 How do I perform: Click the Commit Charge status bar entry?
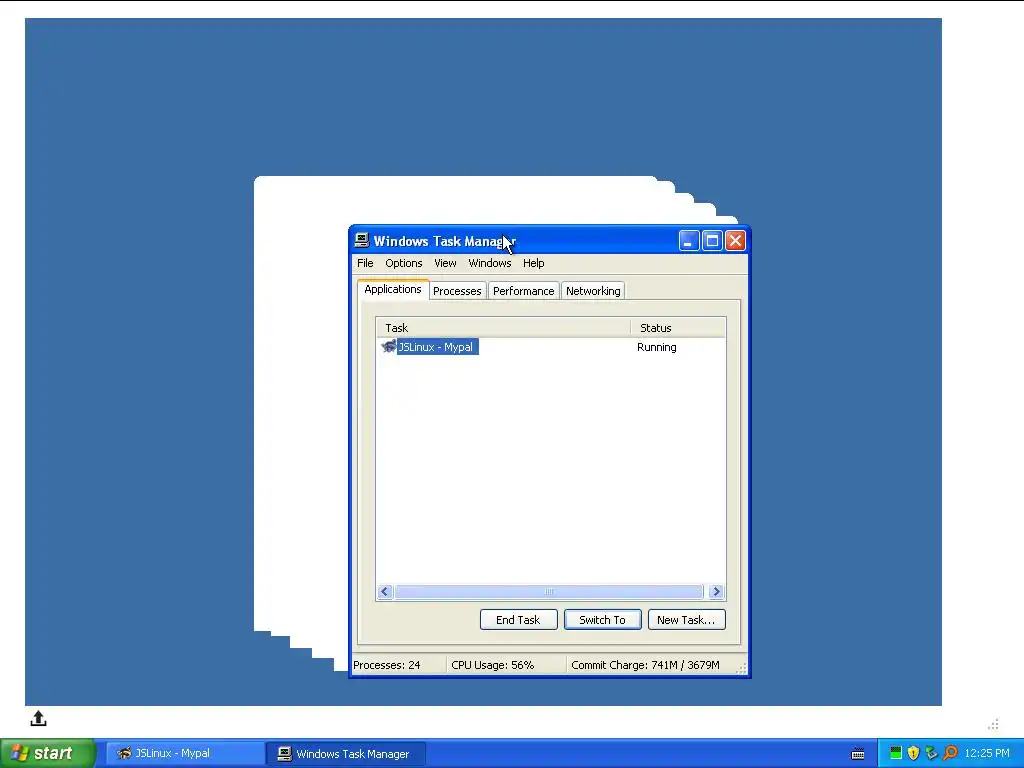tap(645, 665)
